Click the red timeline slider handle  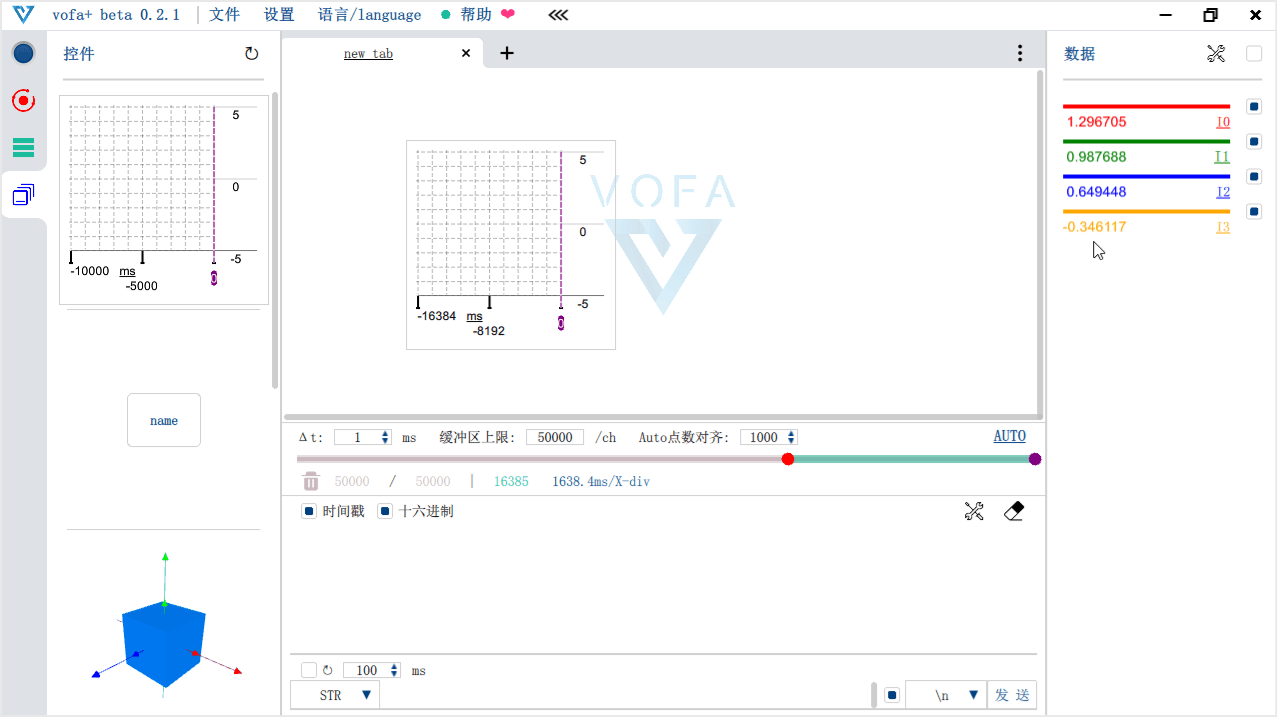pyautogui.click(x=788, y=459)
